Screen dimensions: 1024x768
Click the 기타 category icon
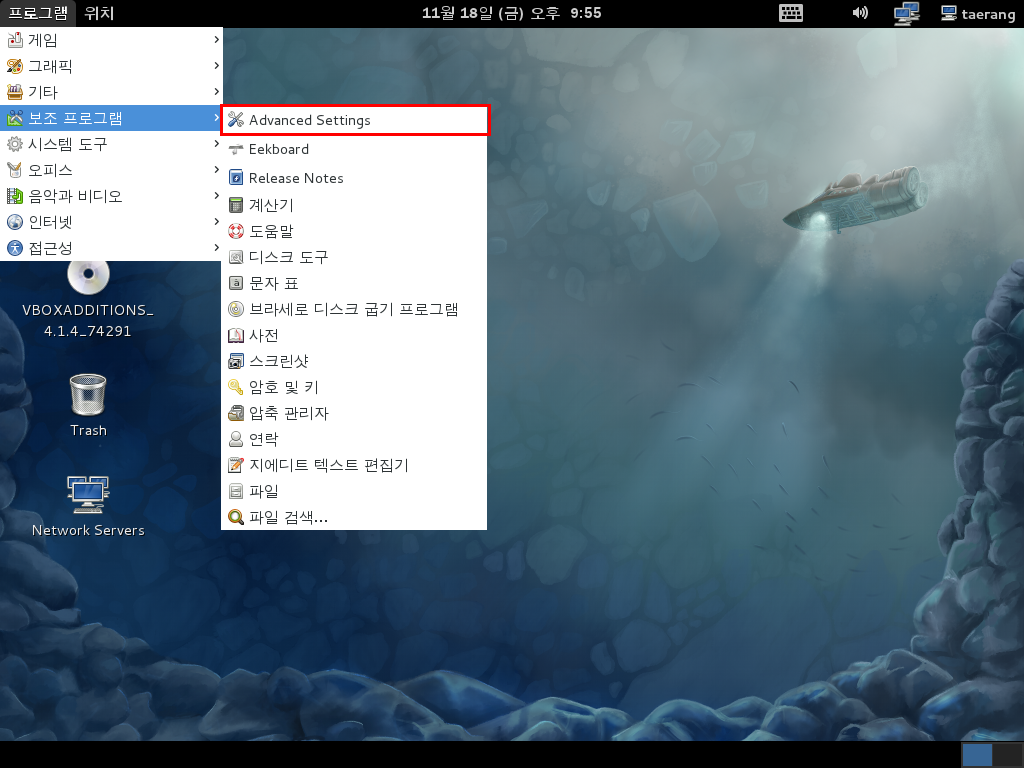(14, 92)
